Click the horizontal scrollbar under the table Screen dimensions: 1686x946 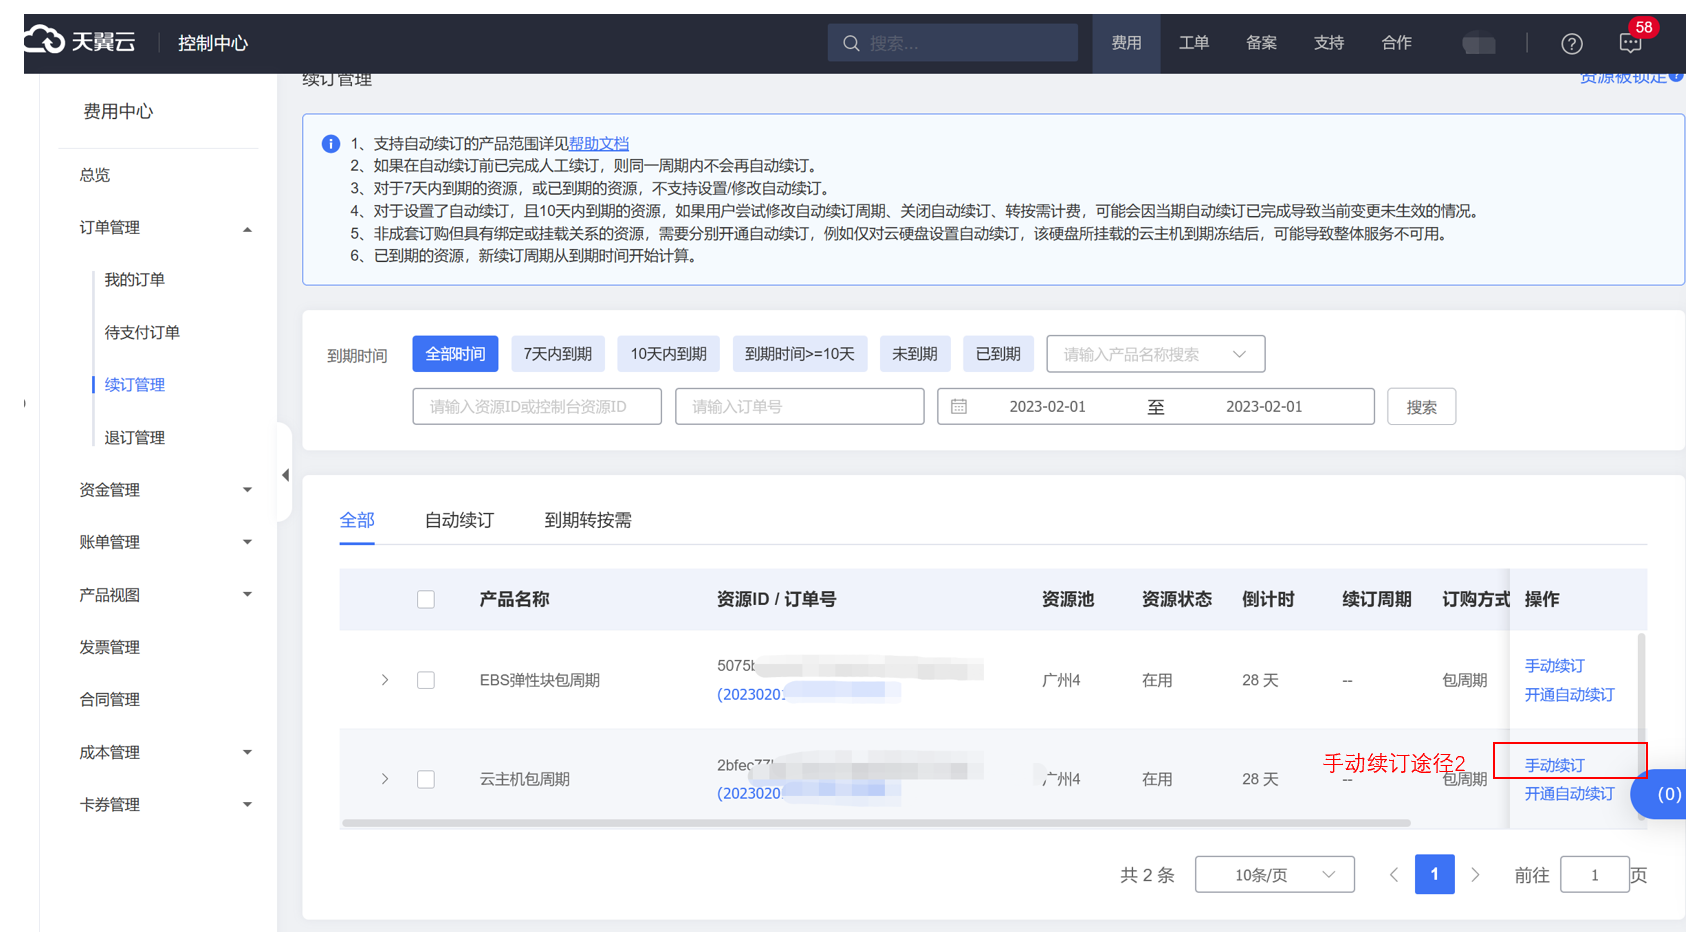point(875,823)
